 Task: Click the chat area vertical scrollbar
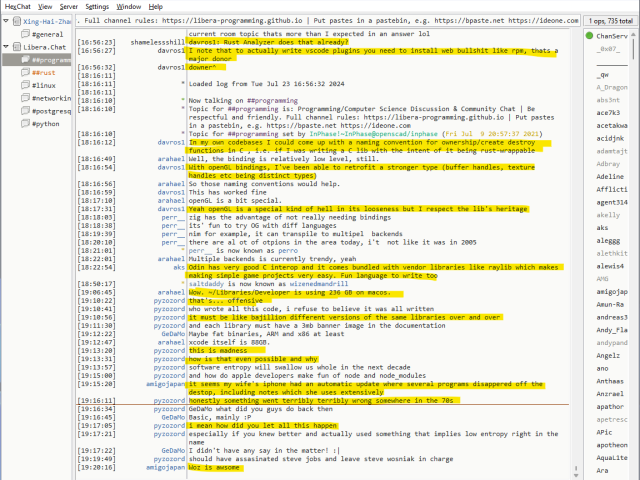pyautogui.click(x=574, y=250)
